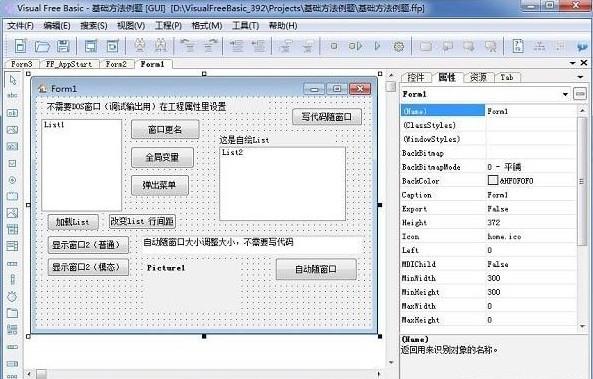Click the new project toolbar icon
593x379 pixels.
[20, 46]
